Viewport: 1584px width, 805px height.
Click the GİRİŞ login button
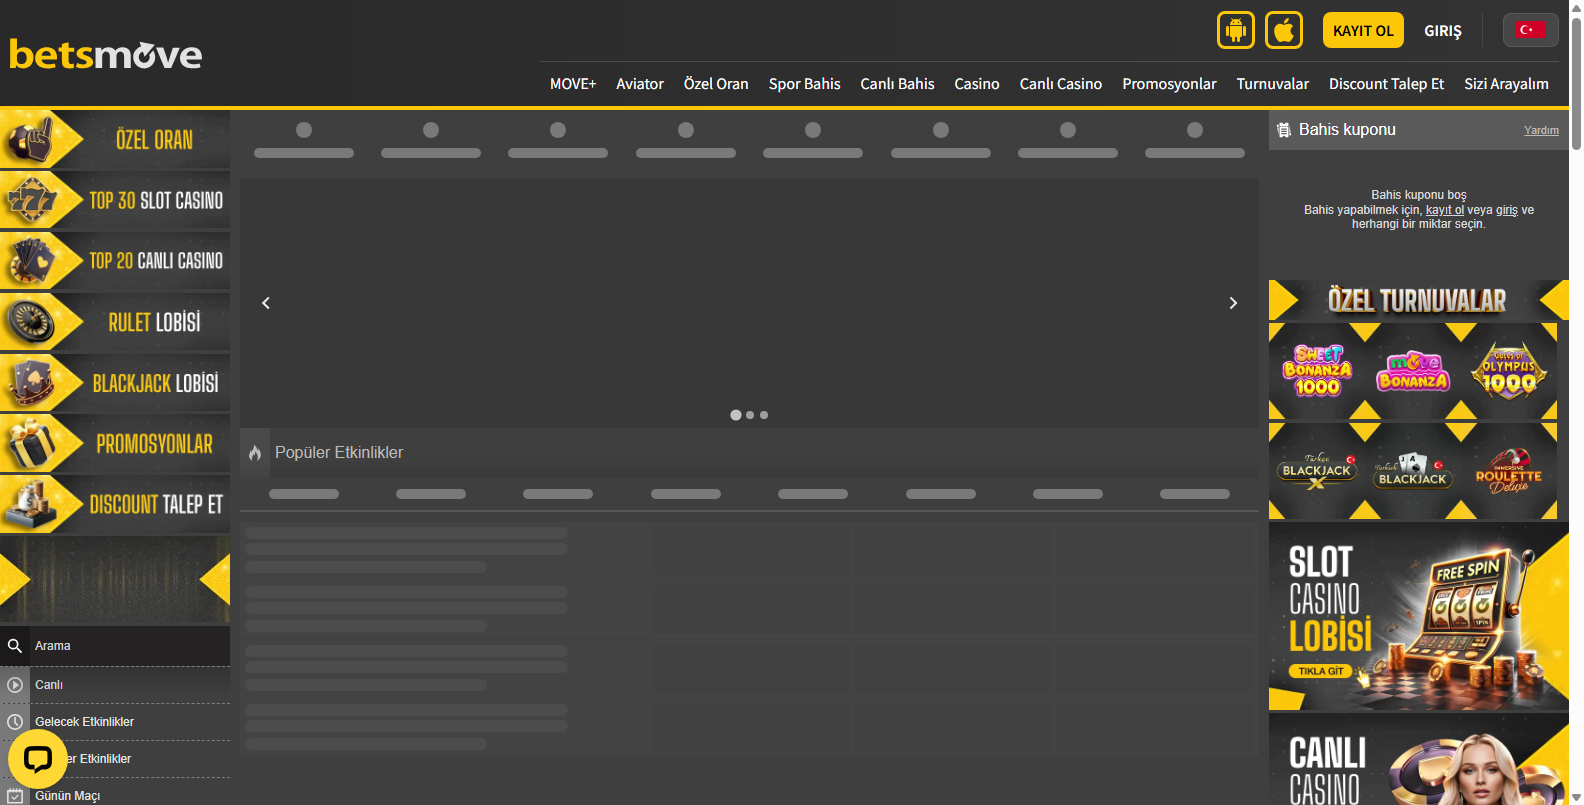click(1443, 31)
